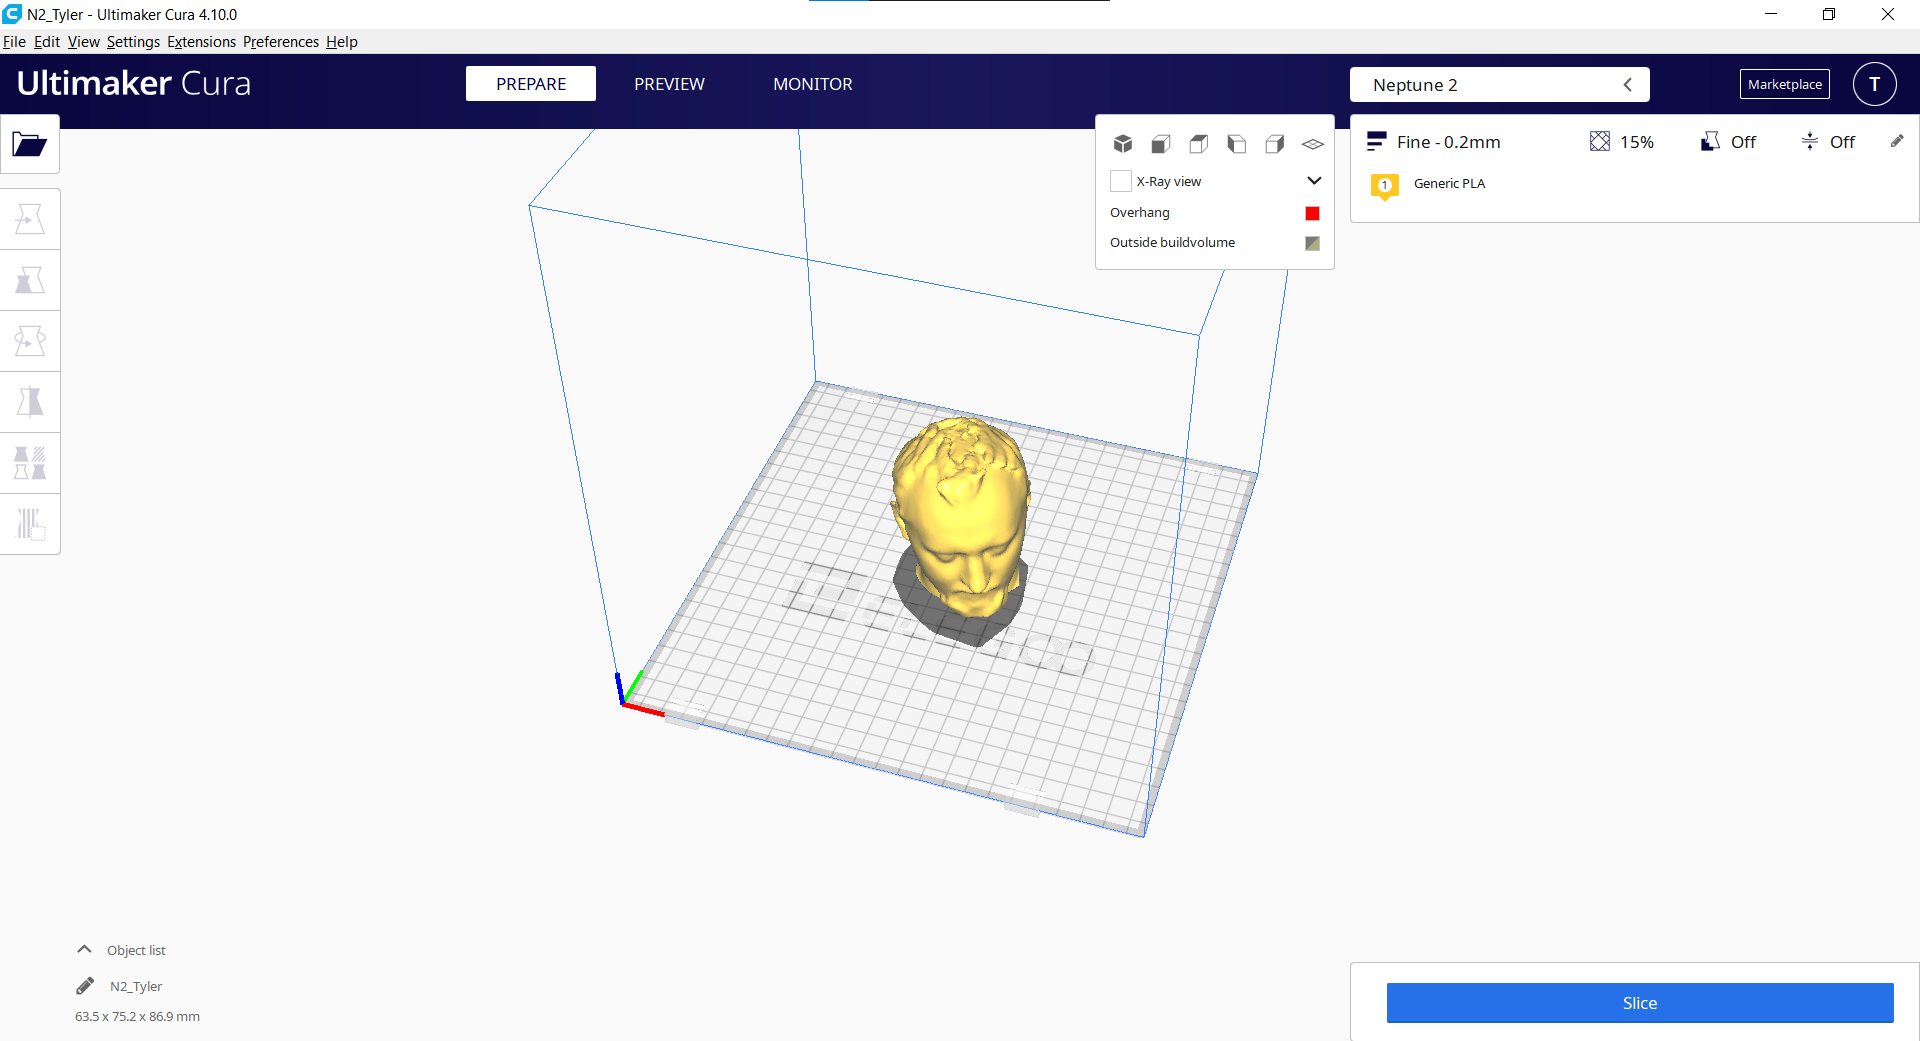Click the support Off icon
The width and height of the screenshot is (1920, 1041).
(x=1710, y=142)
